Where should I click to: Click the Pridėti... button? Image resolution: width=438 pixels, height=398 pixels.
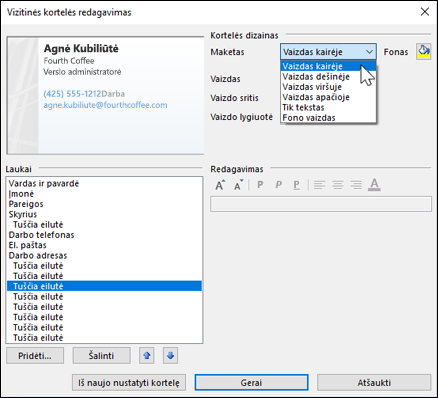35,356
